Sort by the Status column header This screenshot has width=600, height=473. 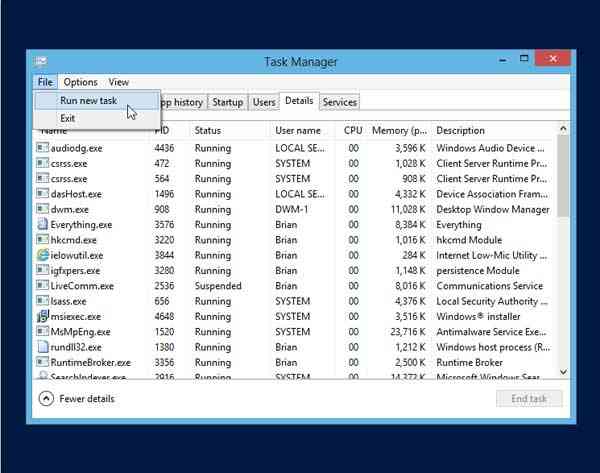pyautogui.click(x=208, y=131)
